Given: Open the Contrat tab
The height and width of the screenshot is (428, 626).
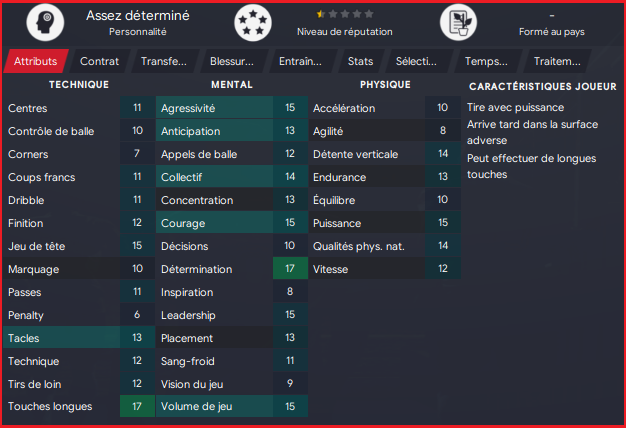Looking at the screenshot, I should tap(99, 61).
